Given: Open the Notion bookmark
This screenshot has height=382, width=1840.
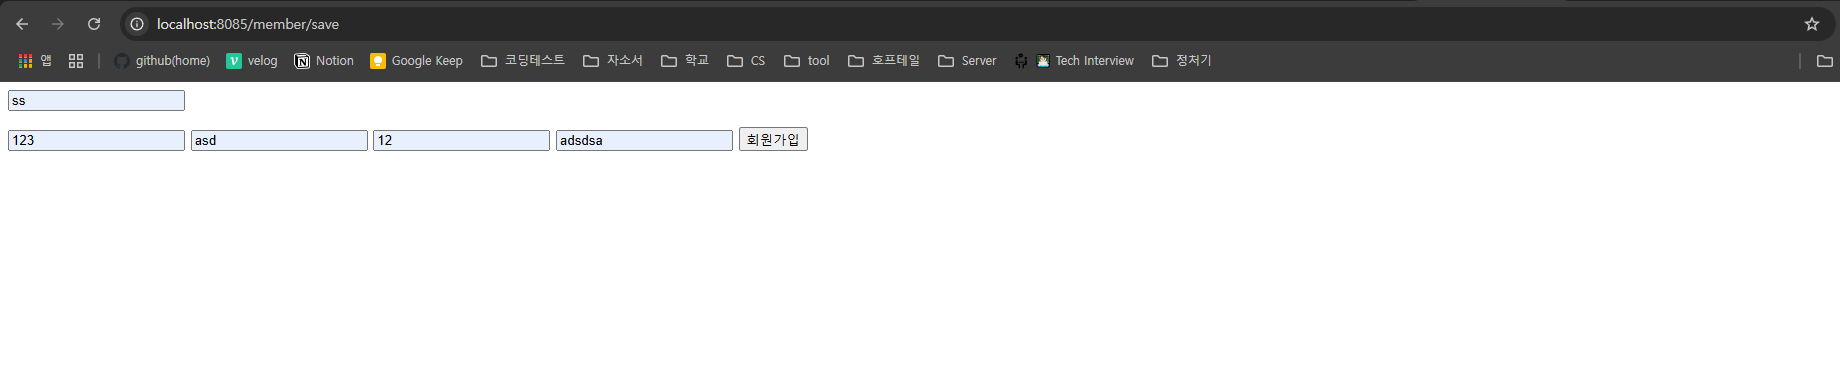Looking at the screenshot, I should pos(324,61).
